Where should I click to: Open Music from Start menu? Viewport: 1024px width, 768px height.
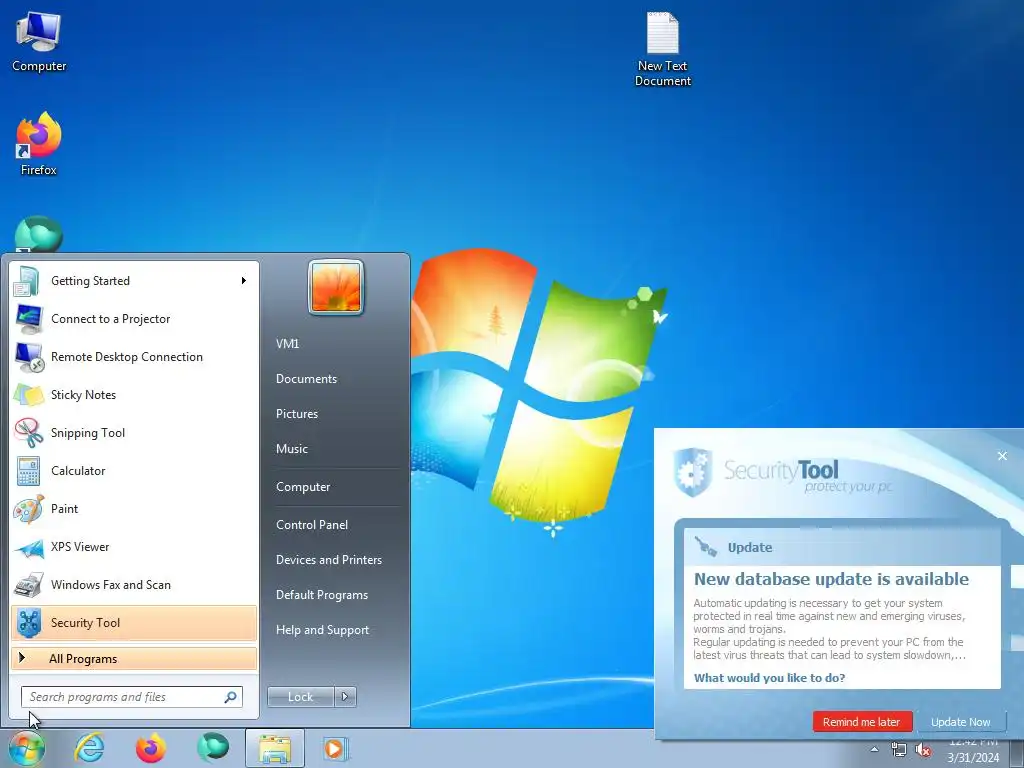pos(291,449)
